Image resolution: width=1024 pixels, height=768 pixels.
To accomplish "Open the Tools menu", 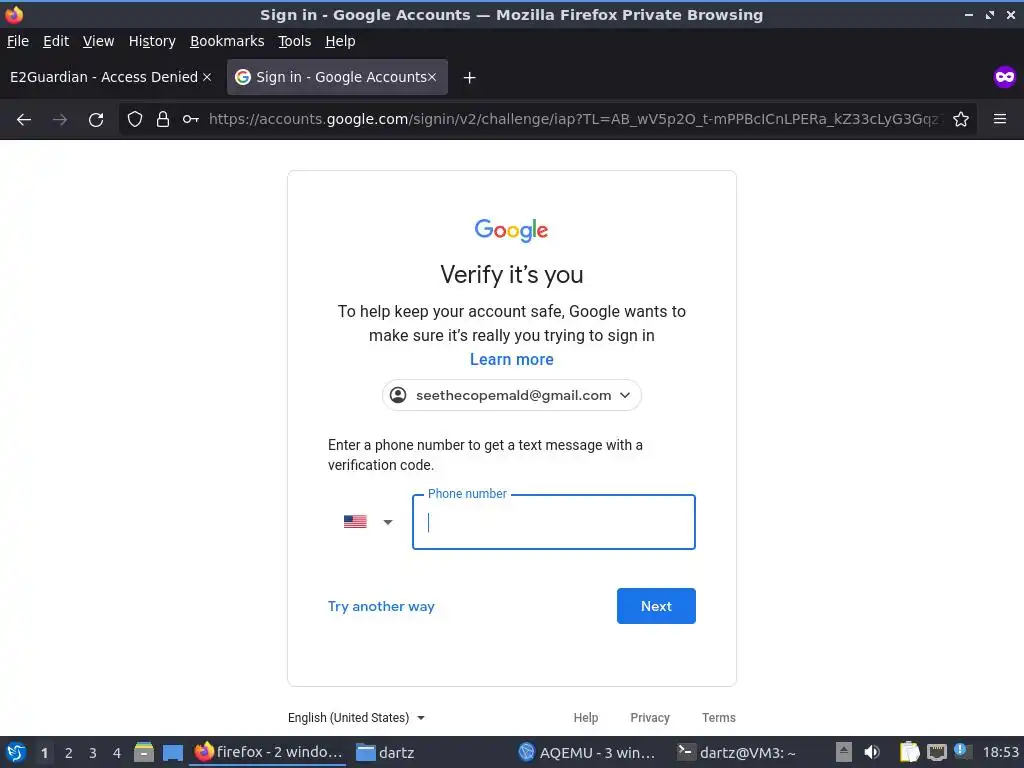I will coord(295,41).
